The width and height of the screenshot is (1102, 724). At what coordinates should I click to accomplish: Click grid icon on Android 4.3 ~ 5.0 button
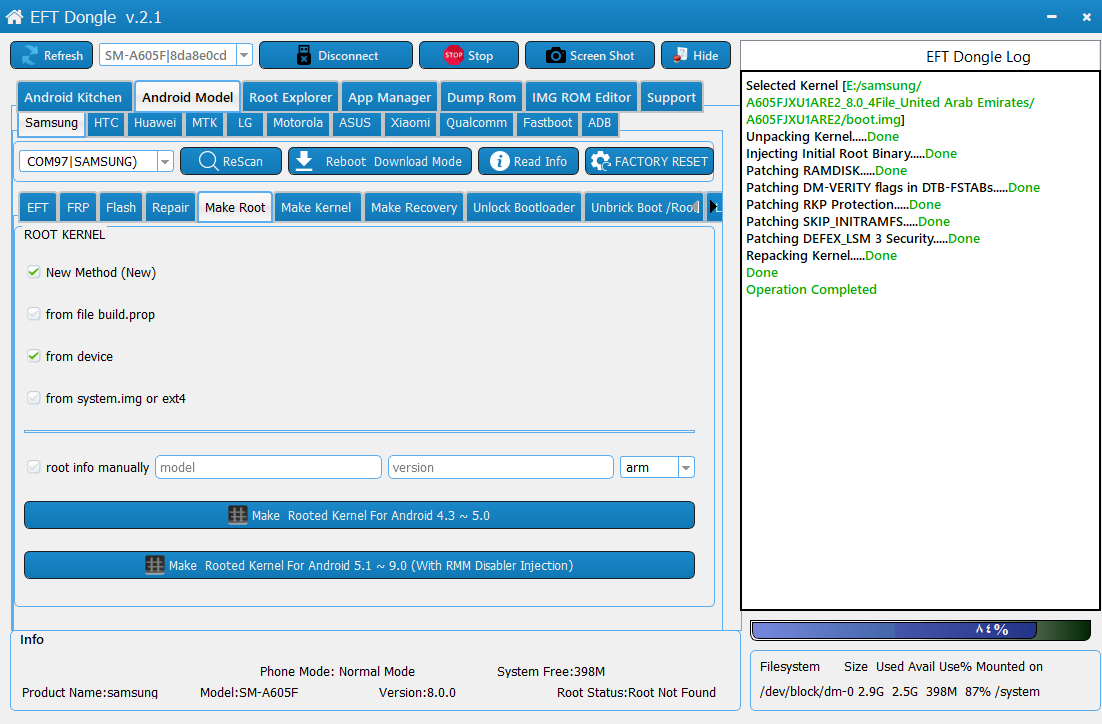(238, 515)
